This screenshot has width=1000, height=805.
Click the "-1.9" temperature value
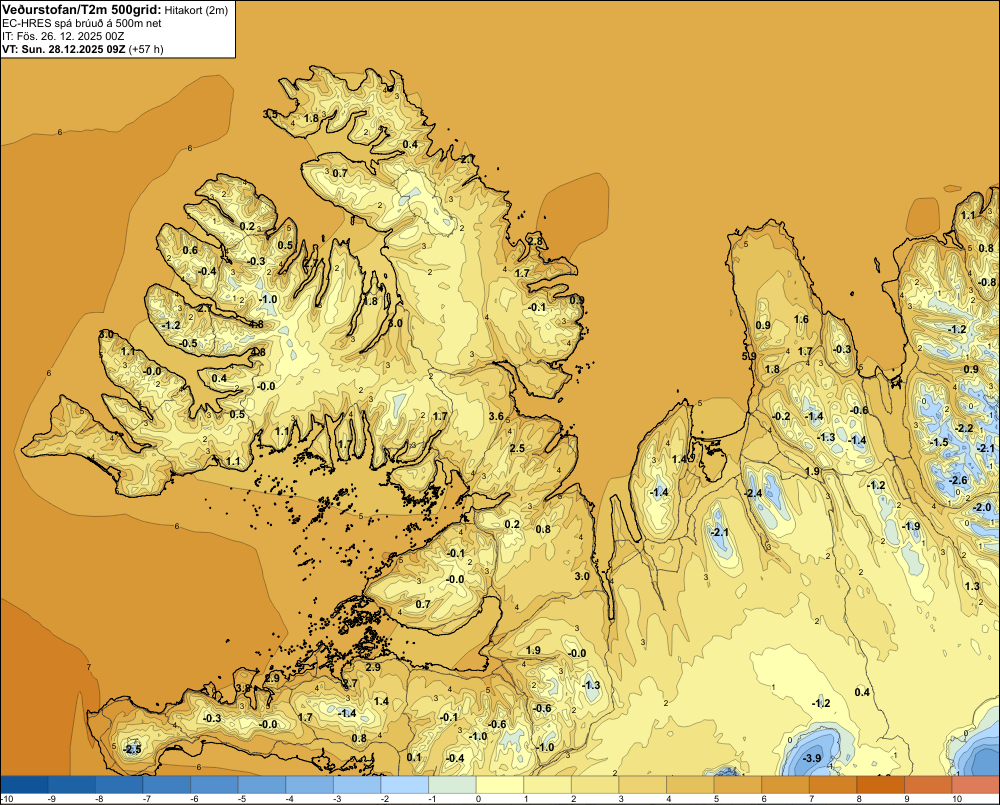pyautogui.click(x=911, y=526)
